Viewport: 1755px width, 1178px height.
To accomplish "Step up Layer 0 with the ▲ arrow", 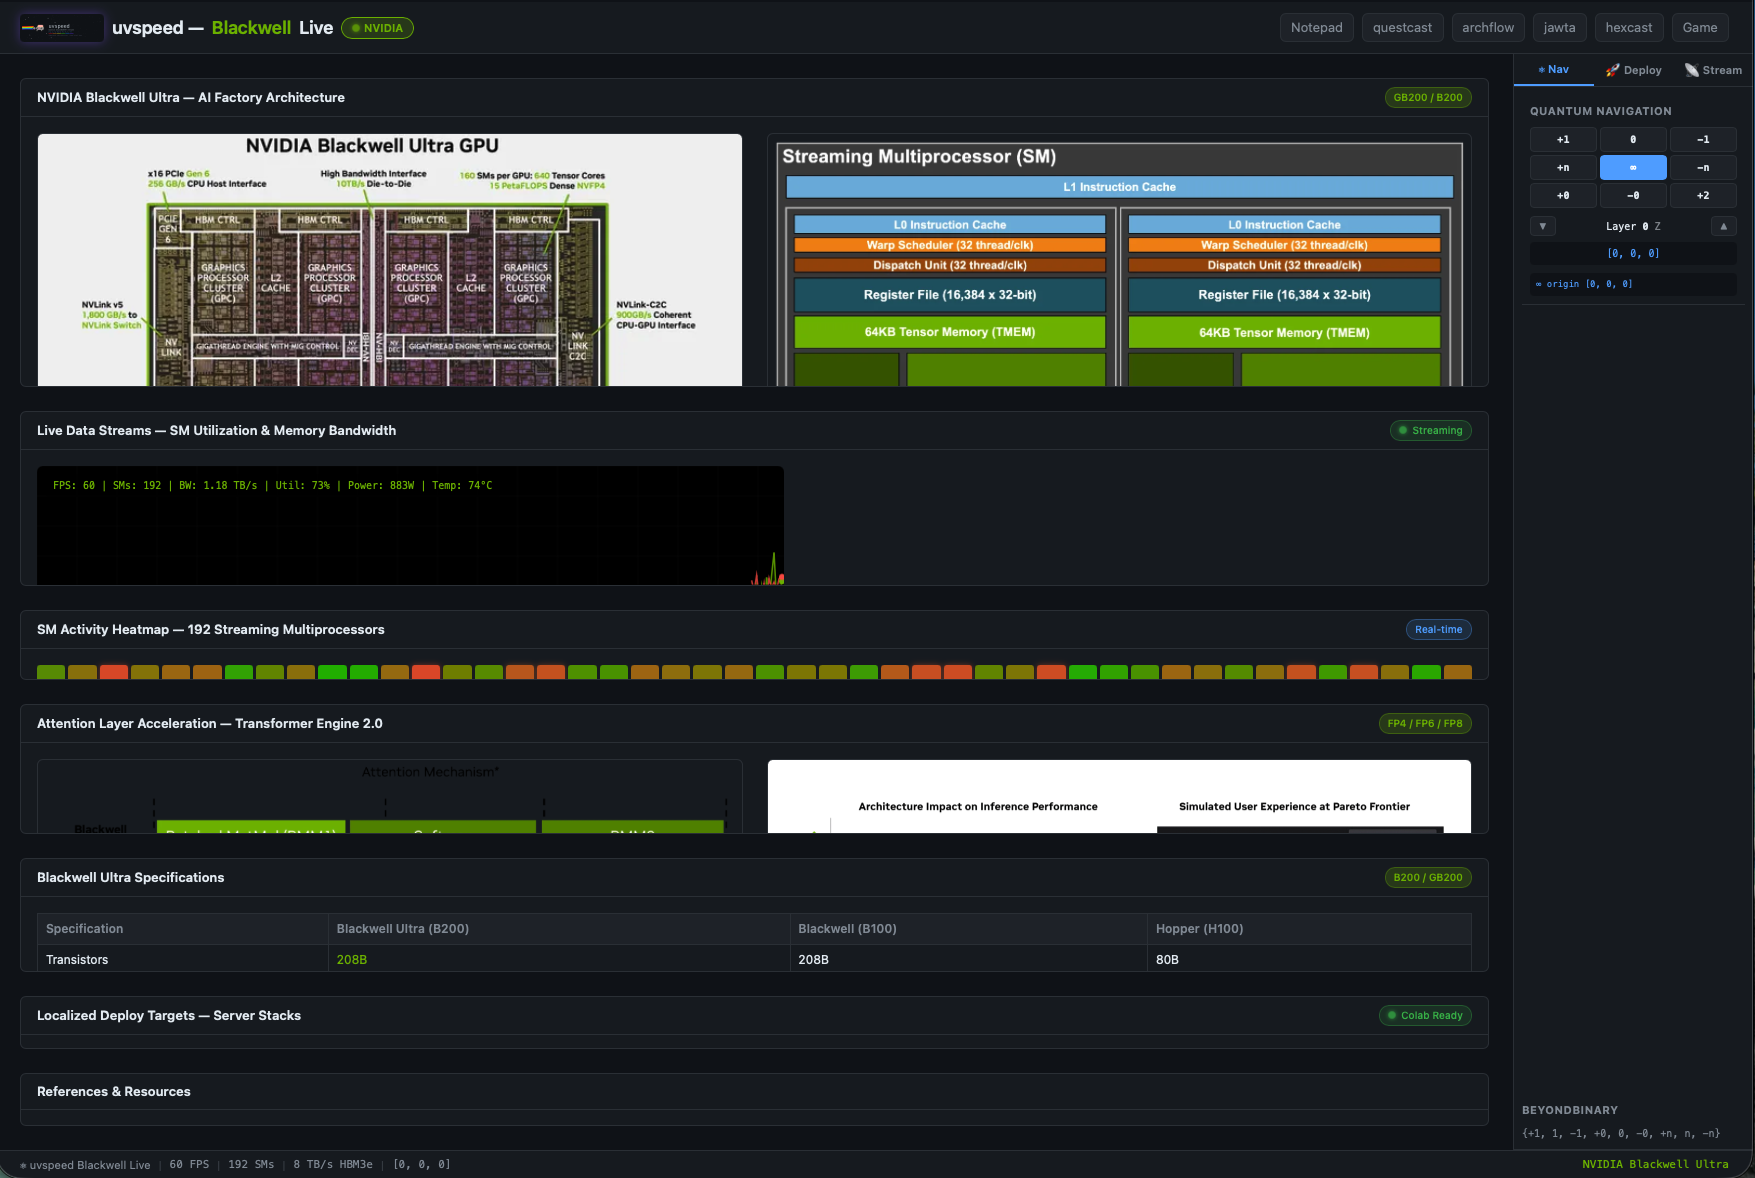I will coord(1723,226).
